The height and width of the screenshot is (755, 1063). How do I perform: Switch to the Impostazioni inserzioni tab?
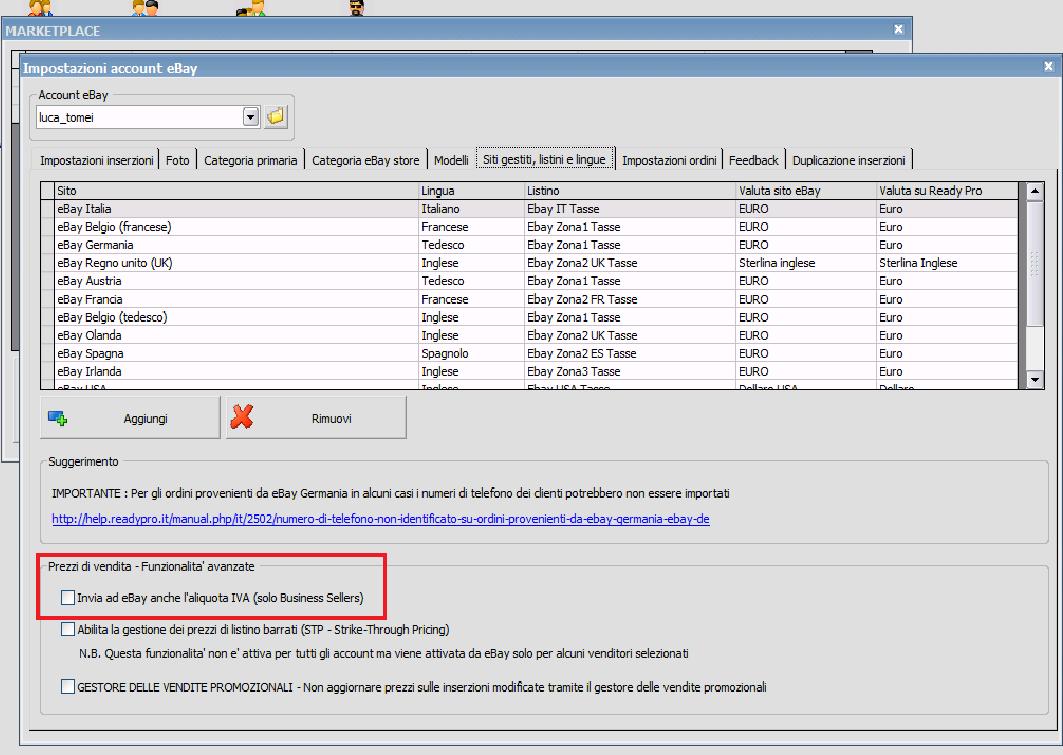(97, 160)
